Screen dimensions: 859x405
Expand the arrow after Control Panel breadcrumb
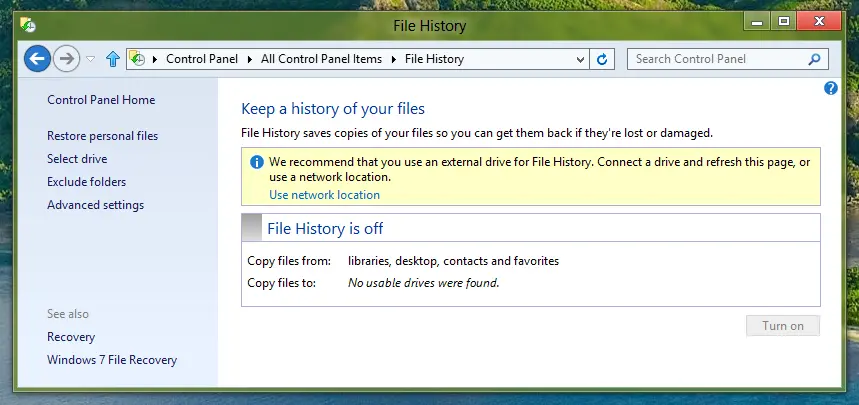pyautogui.click(x=250, y=59)
